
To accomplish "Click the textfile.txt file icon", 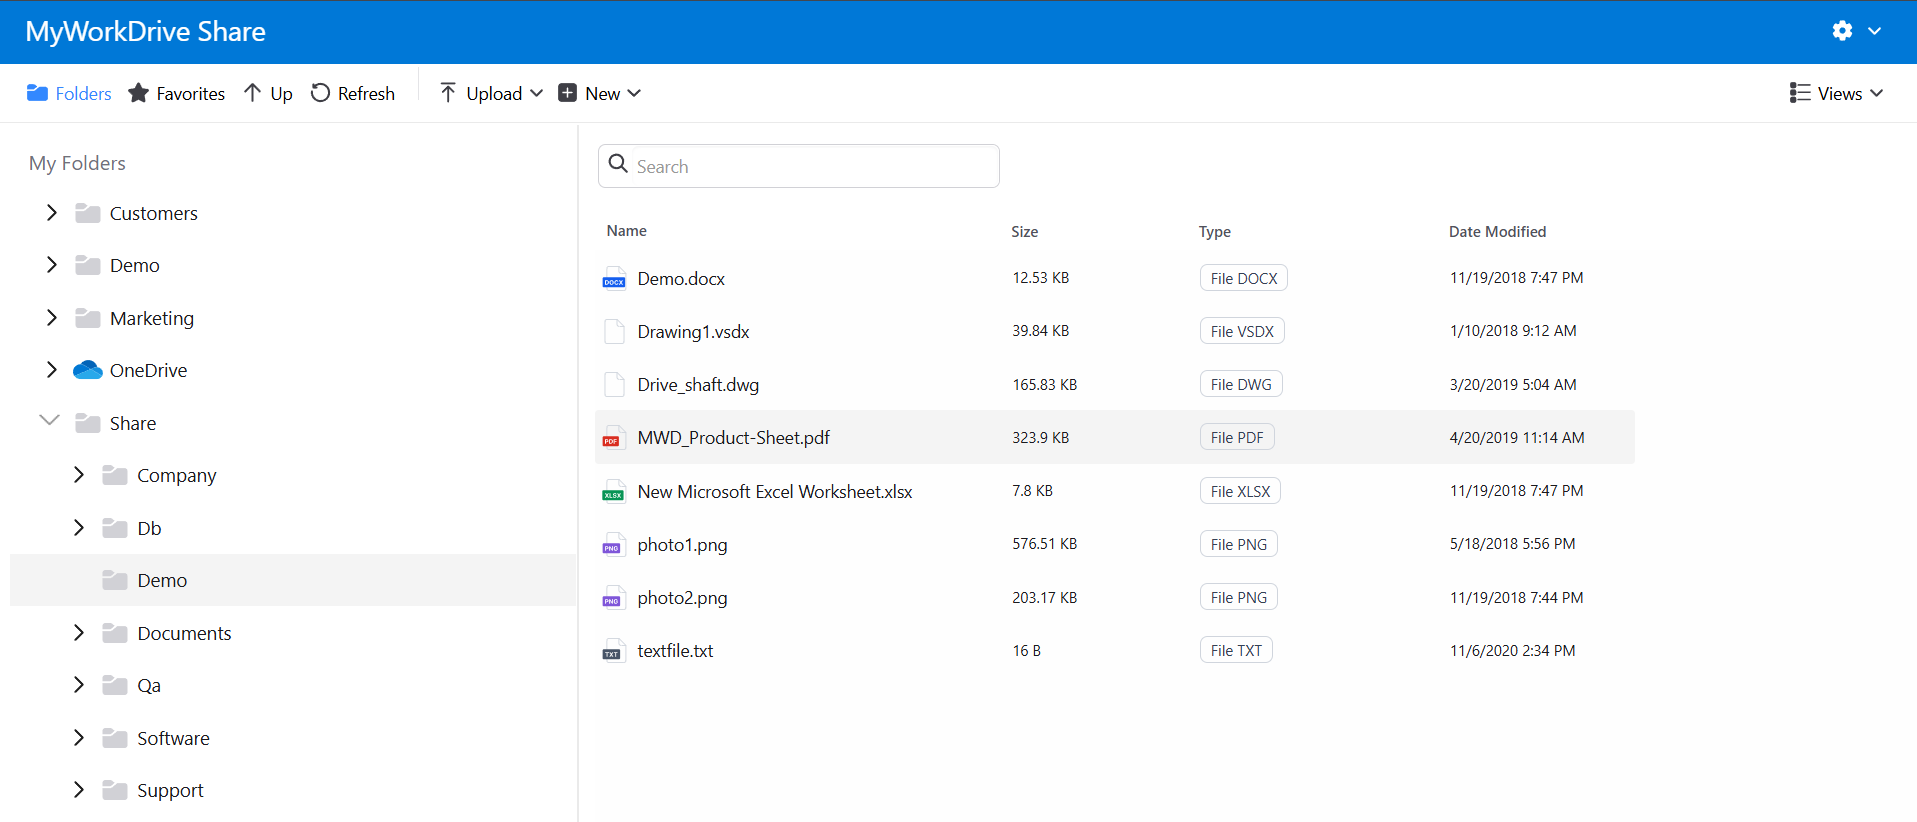I will point(613,650).
